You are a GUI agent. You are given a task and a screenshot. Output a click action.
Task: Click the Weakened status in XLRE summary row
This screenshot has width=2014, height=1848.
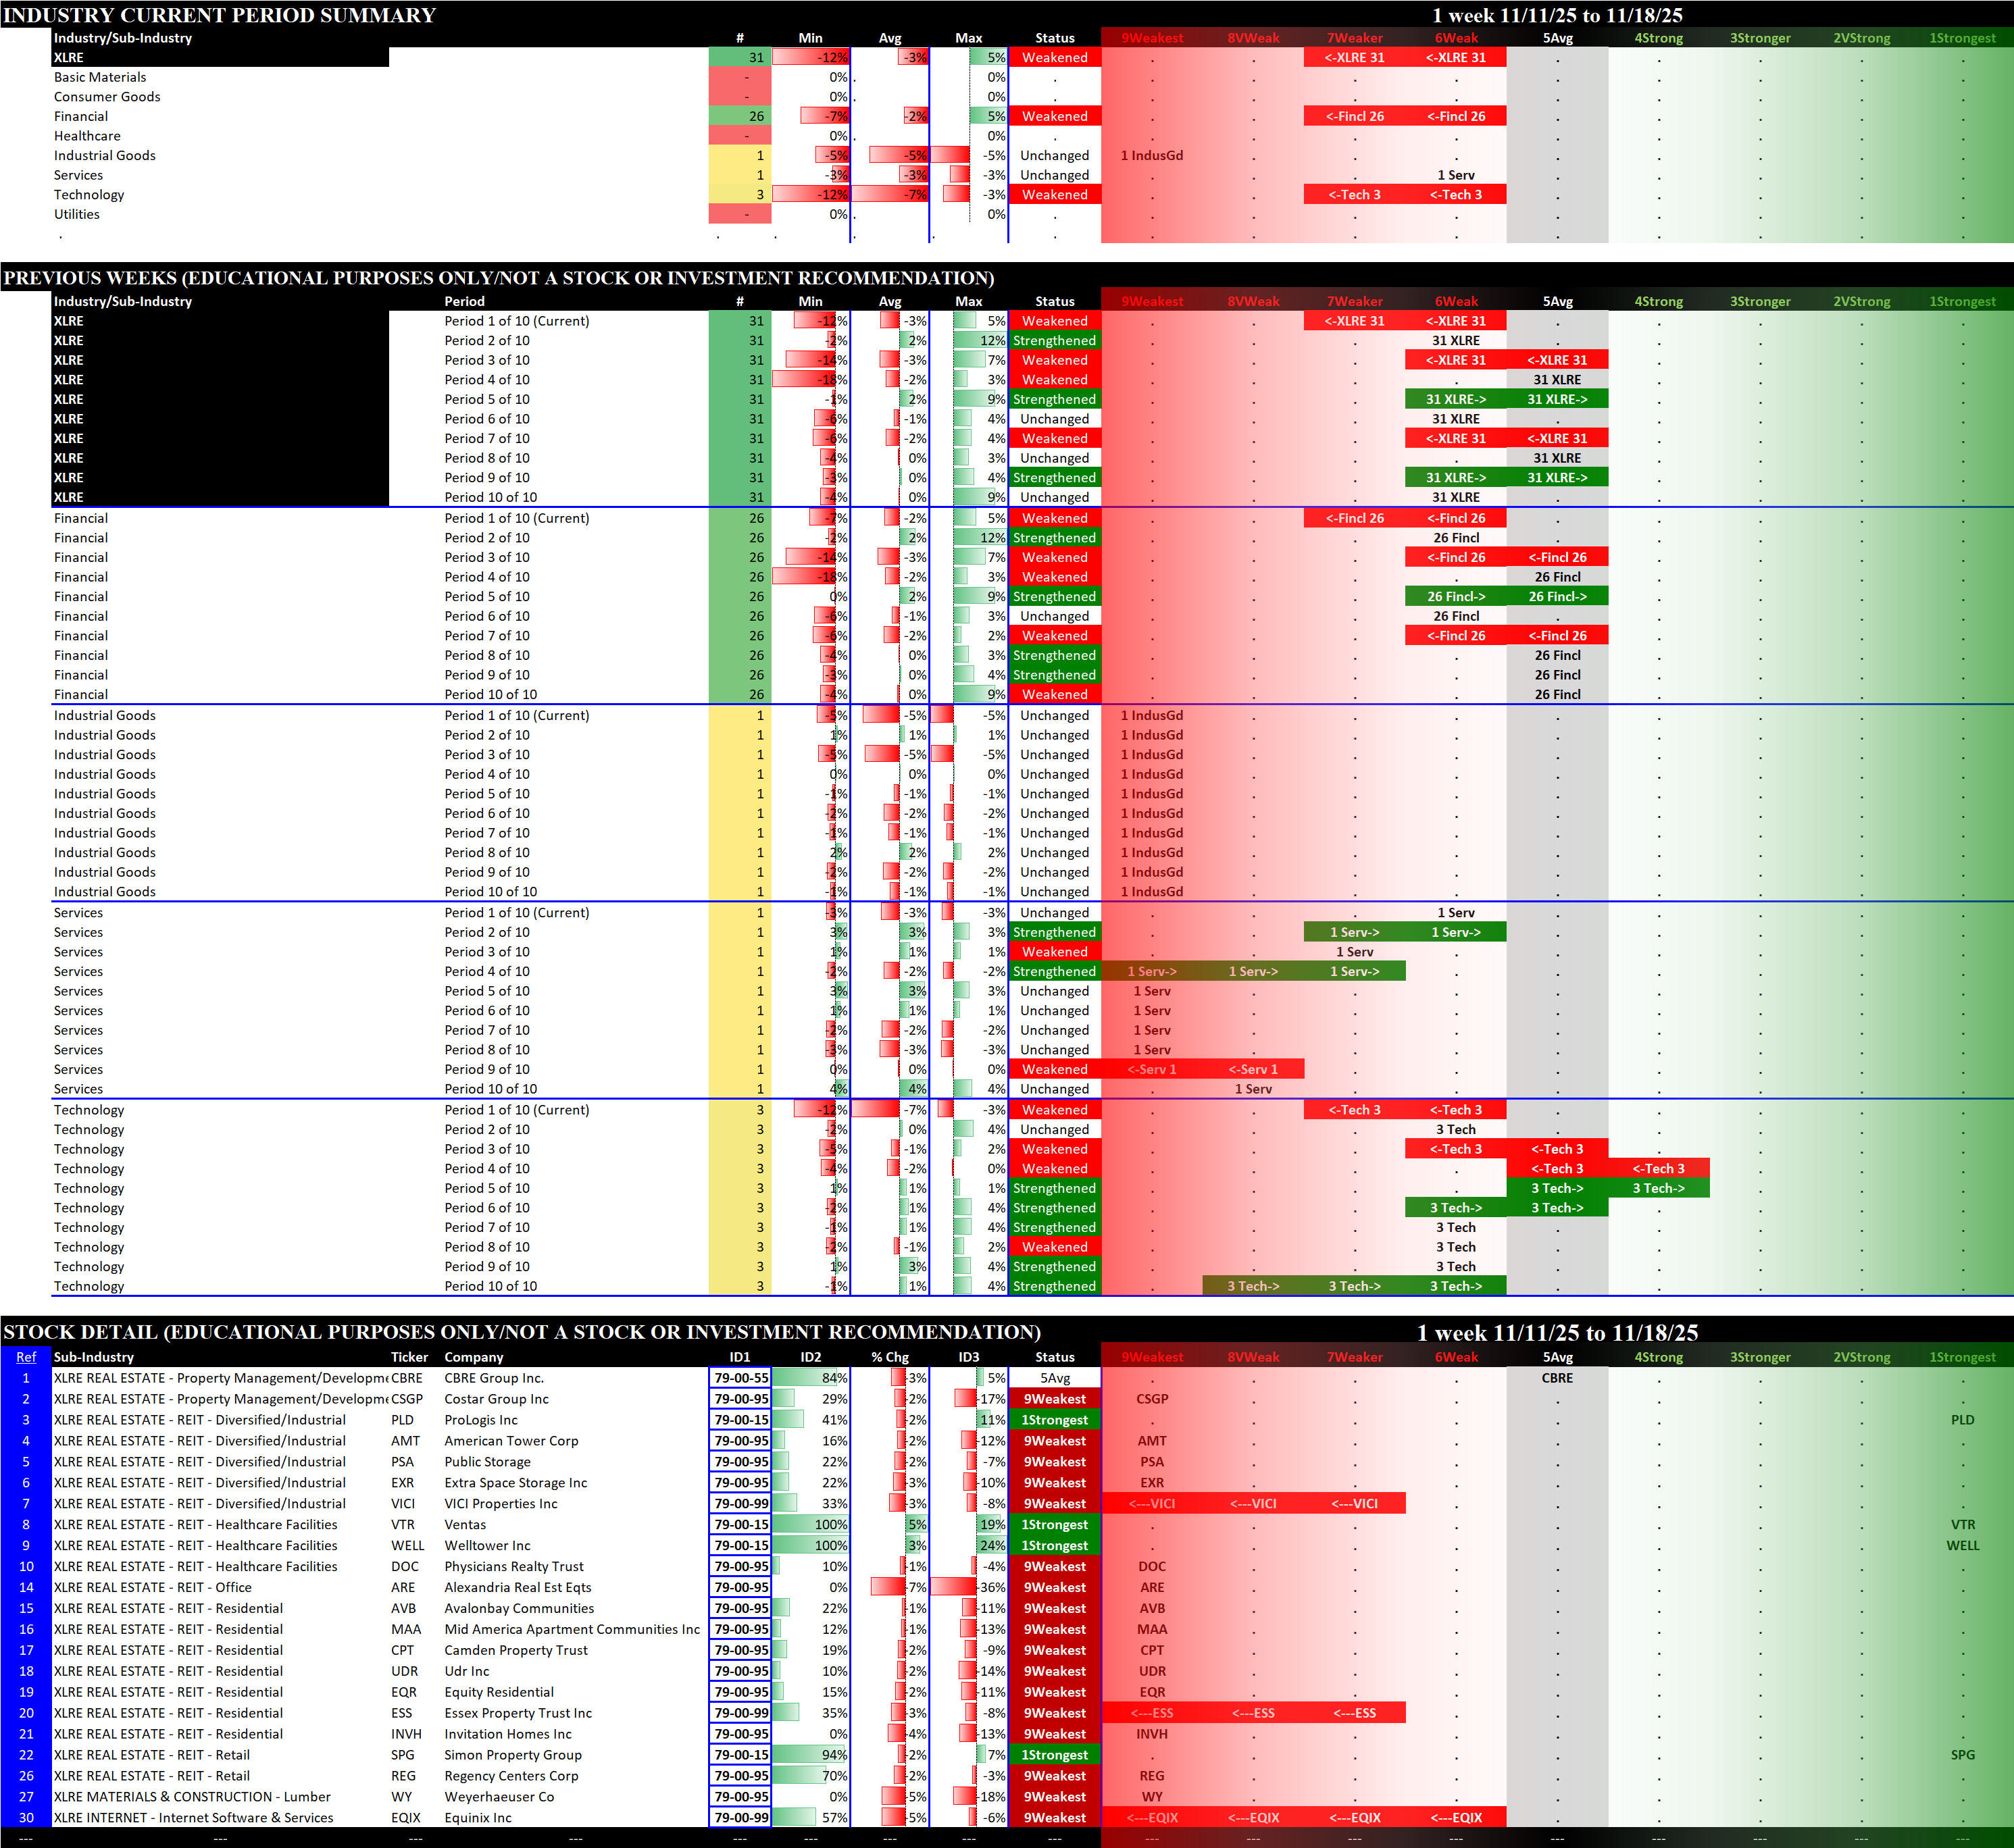[1054, 58]
